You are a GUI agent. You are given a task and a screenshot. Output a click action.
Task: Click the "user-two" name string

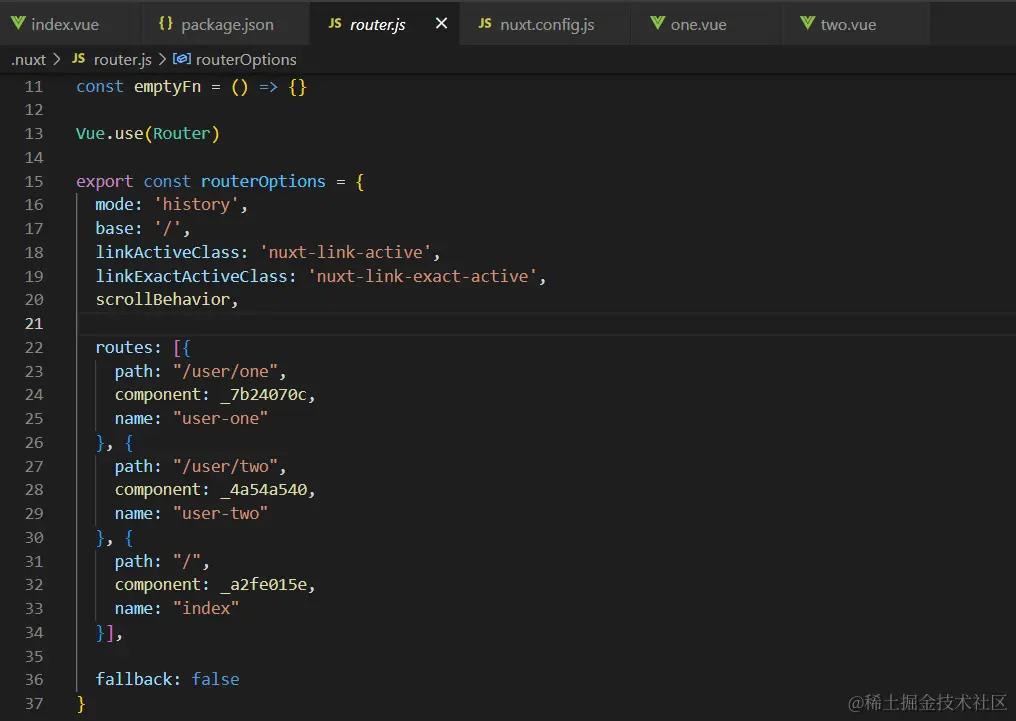pos(220,514)
